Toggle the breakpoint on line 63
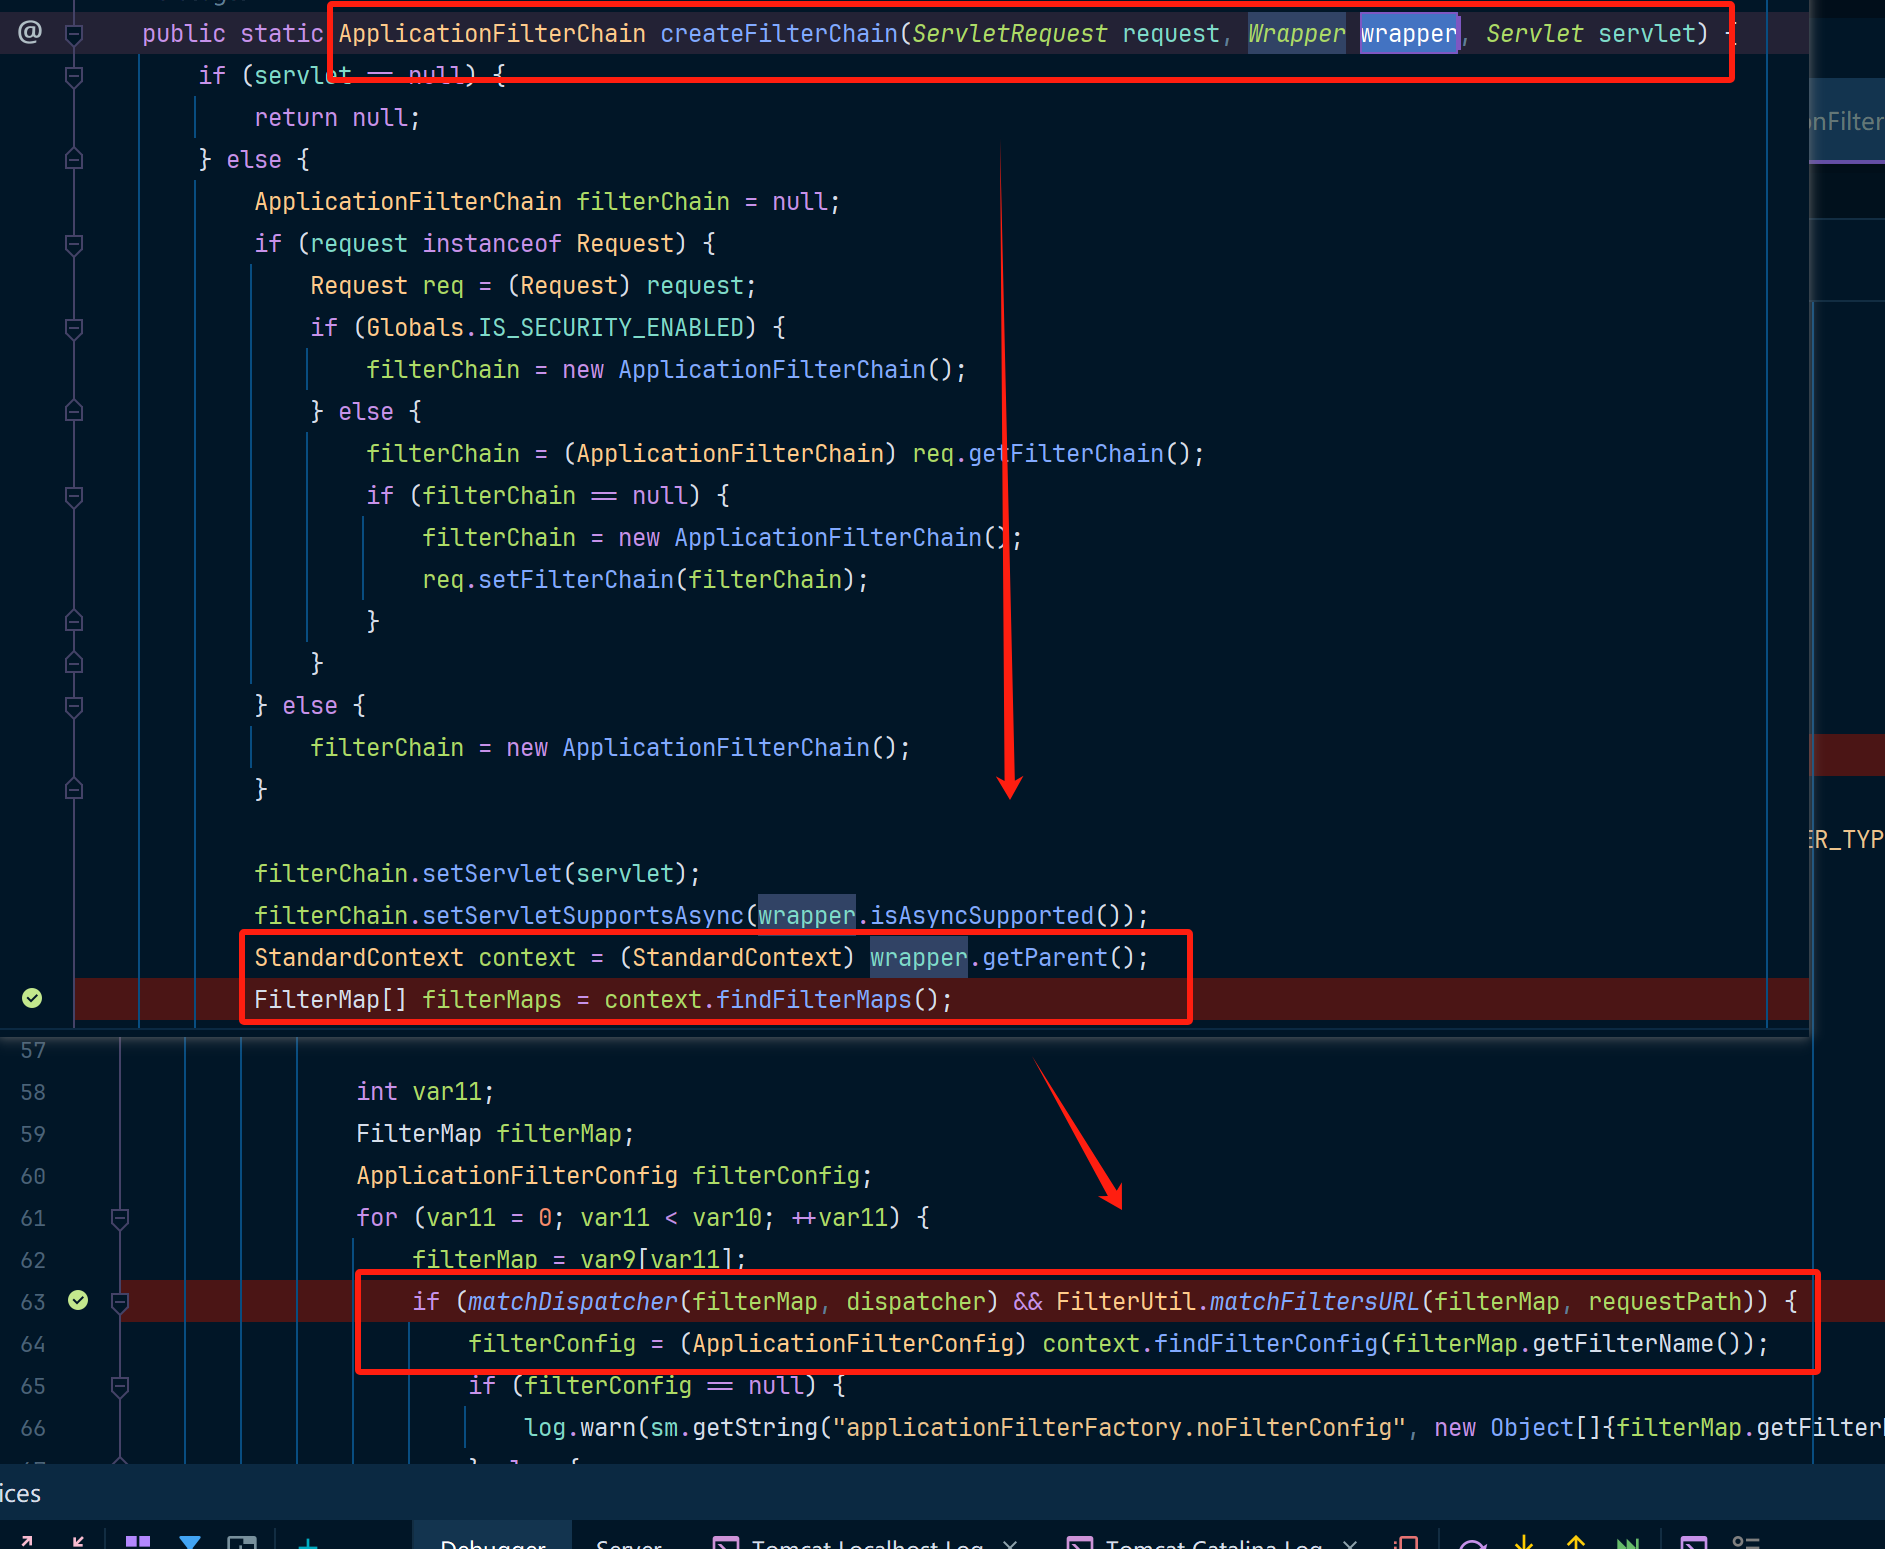Image resolution: width=1885 pixels, height=1549 pixels. pos(78,1300)
